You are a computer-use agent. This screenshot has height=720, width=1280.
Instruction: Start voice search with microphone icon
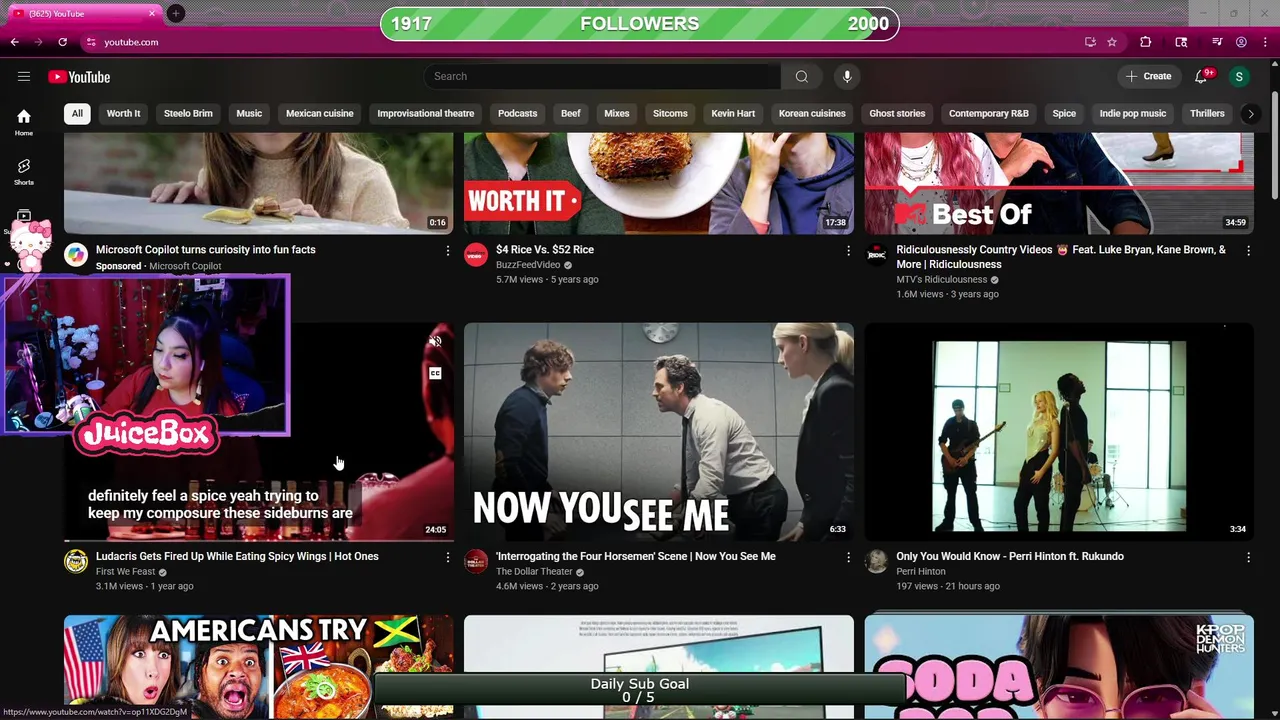pyautogui.click(x=847, y=76)
